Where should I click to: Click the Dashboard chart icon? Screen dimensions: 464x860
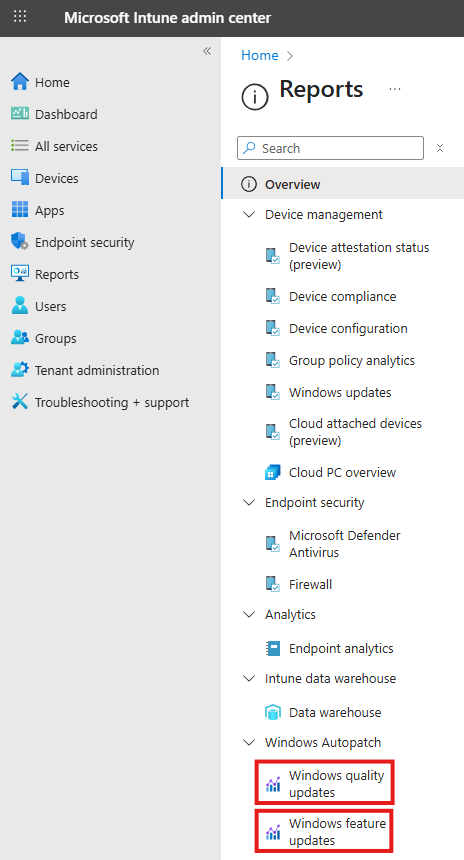tap(20, 114)
